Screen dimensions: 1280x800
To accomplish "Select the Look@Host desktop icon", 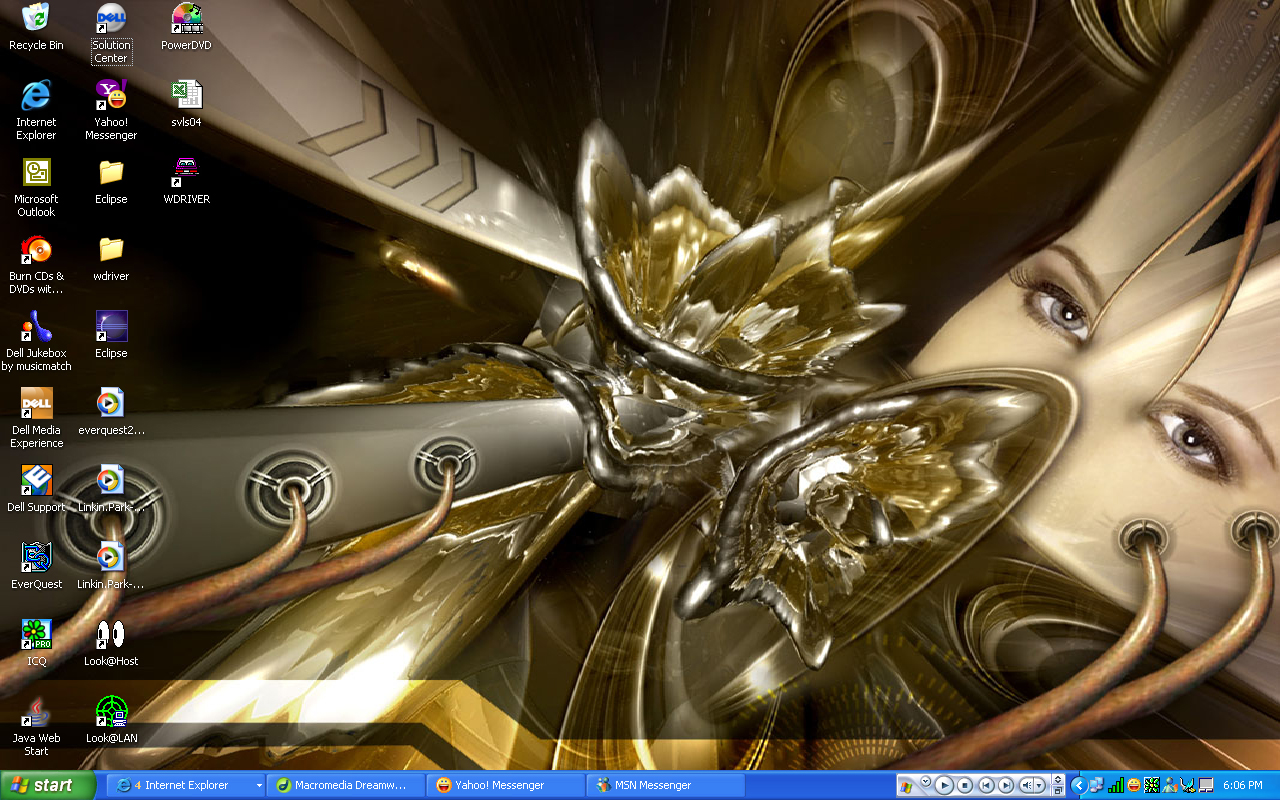I will coord(111,643).
